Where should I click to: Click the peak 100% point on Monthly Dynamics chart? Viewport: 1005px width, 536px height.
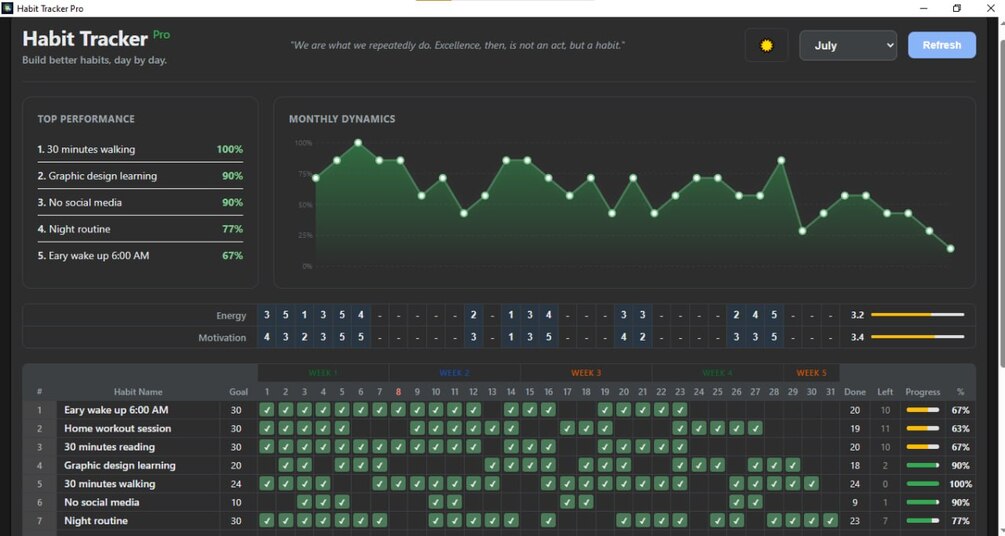358,143
